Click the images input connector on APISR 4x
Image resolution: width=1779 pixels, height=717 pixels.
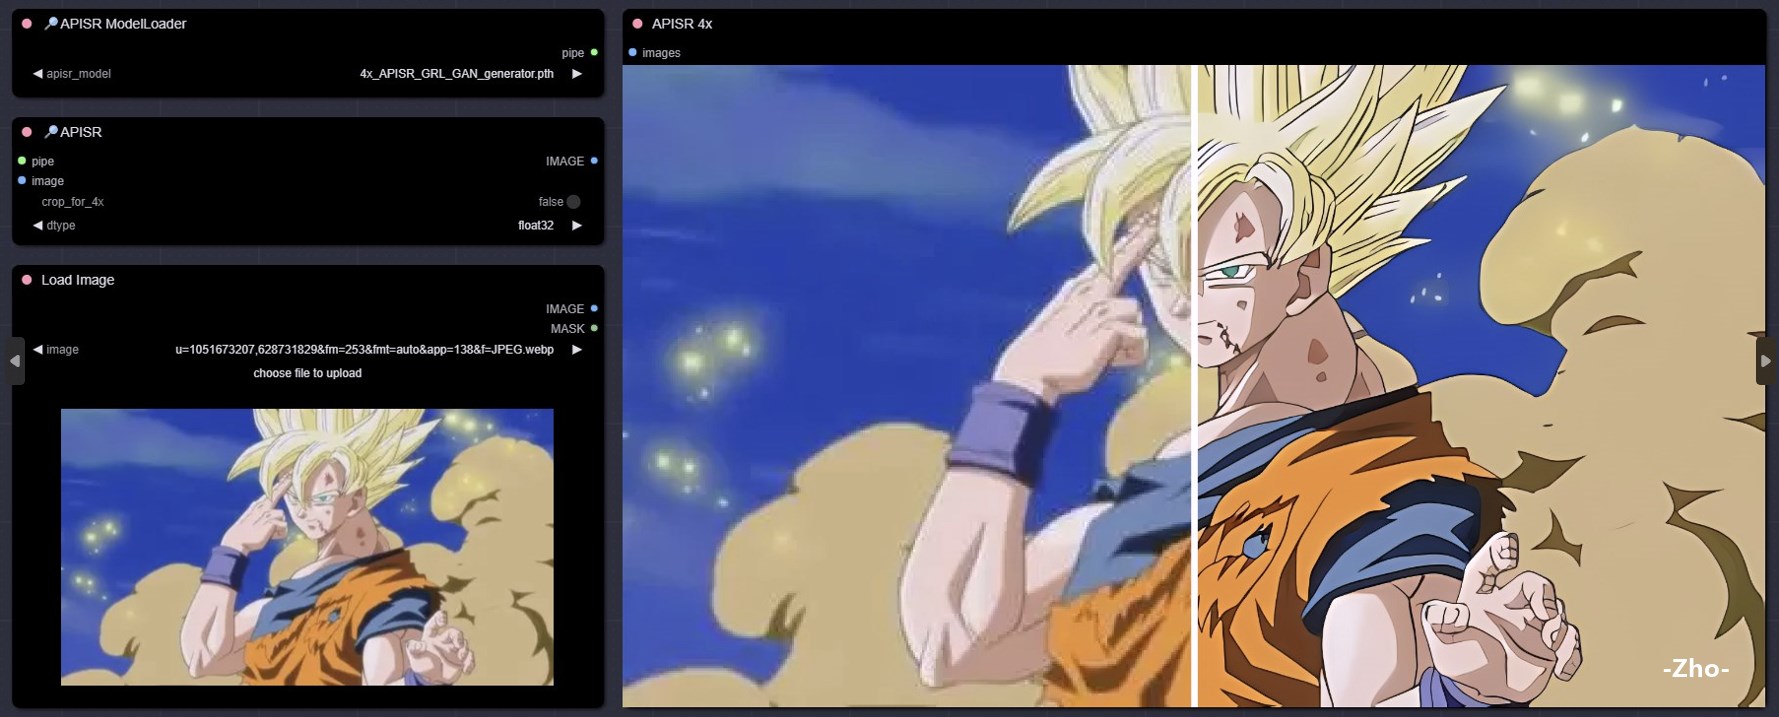point(632,52)
